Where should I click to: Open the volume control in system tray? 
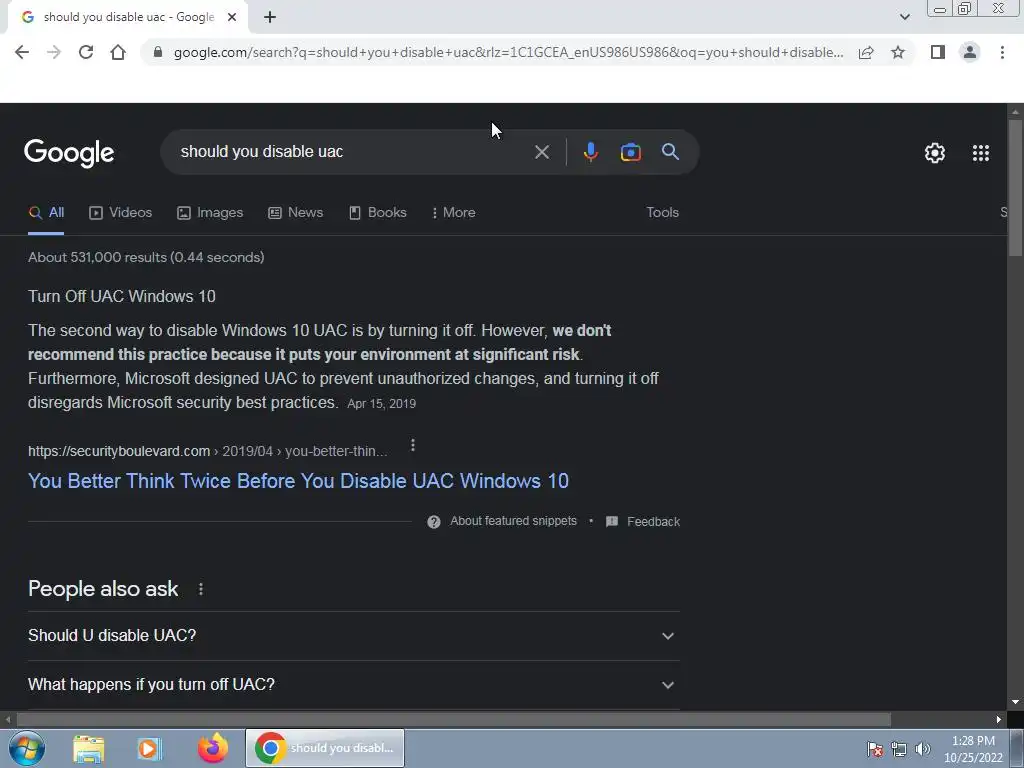click(x=922, y=749)
